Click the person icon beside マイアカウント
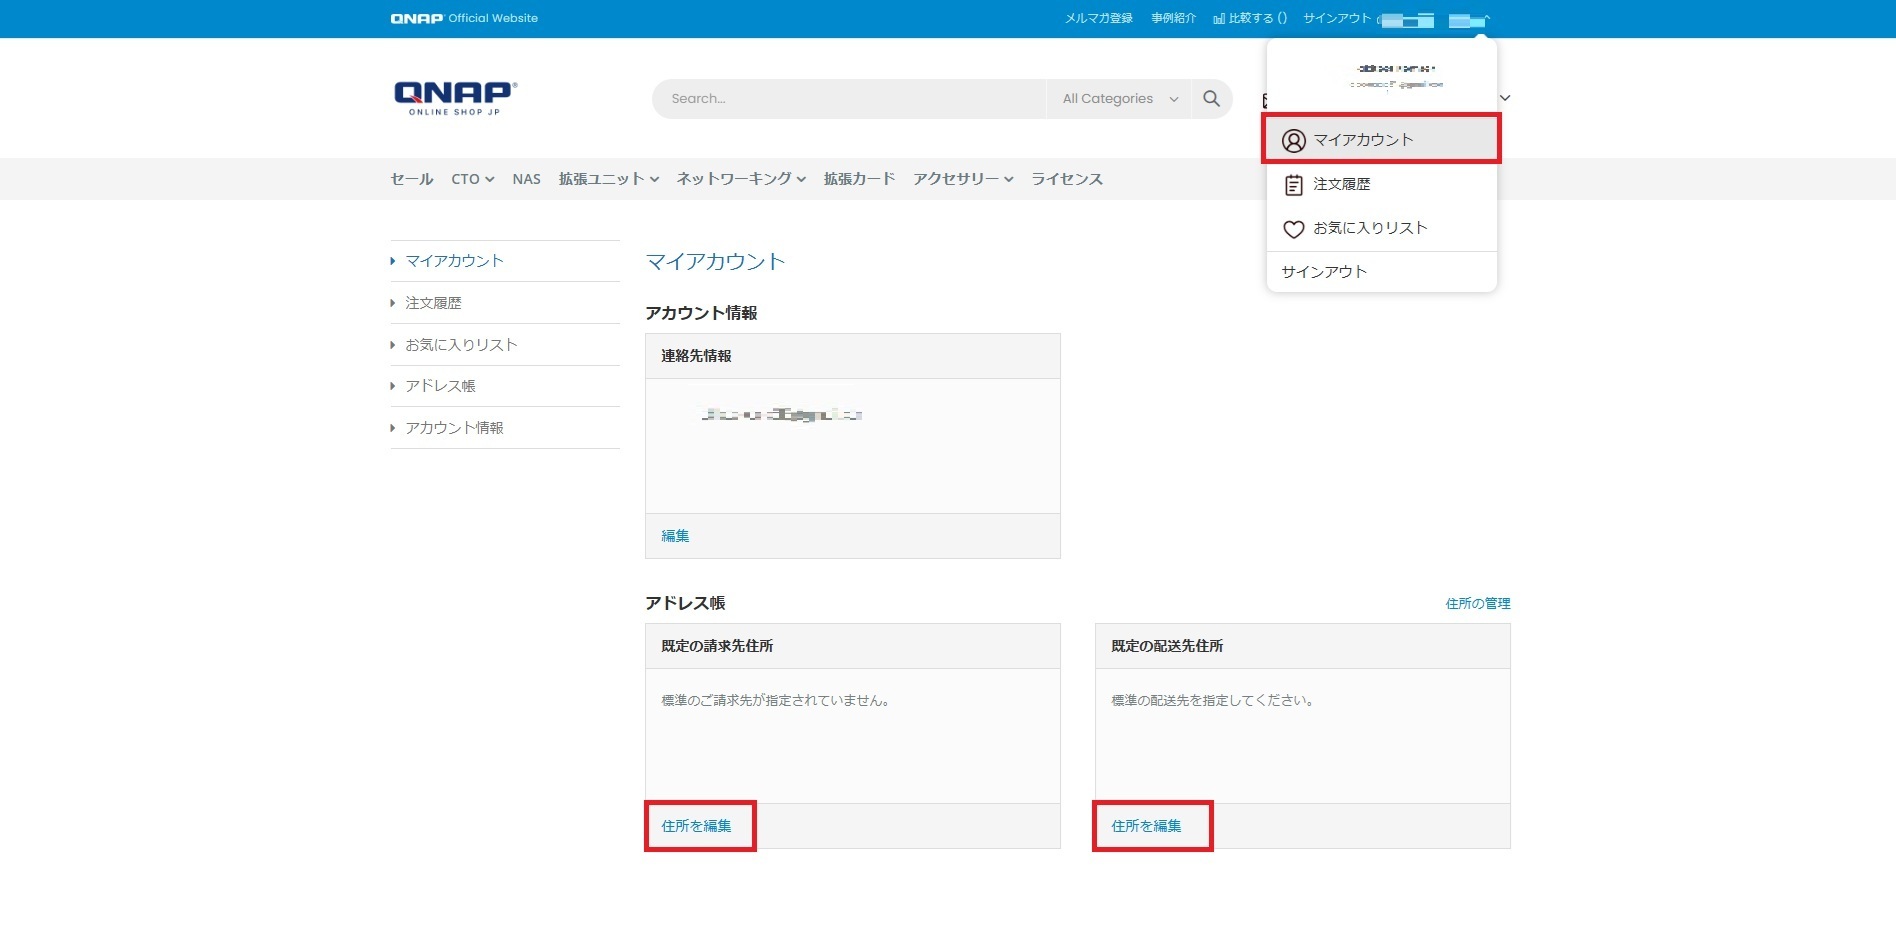 tap(1294, 140)
